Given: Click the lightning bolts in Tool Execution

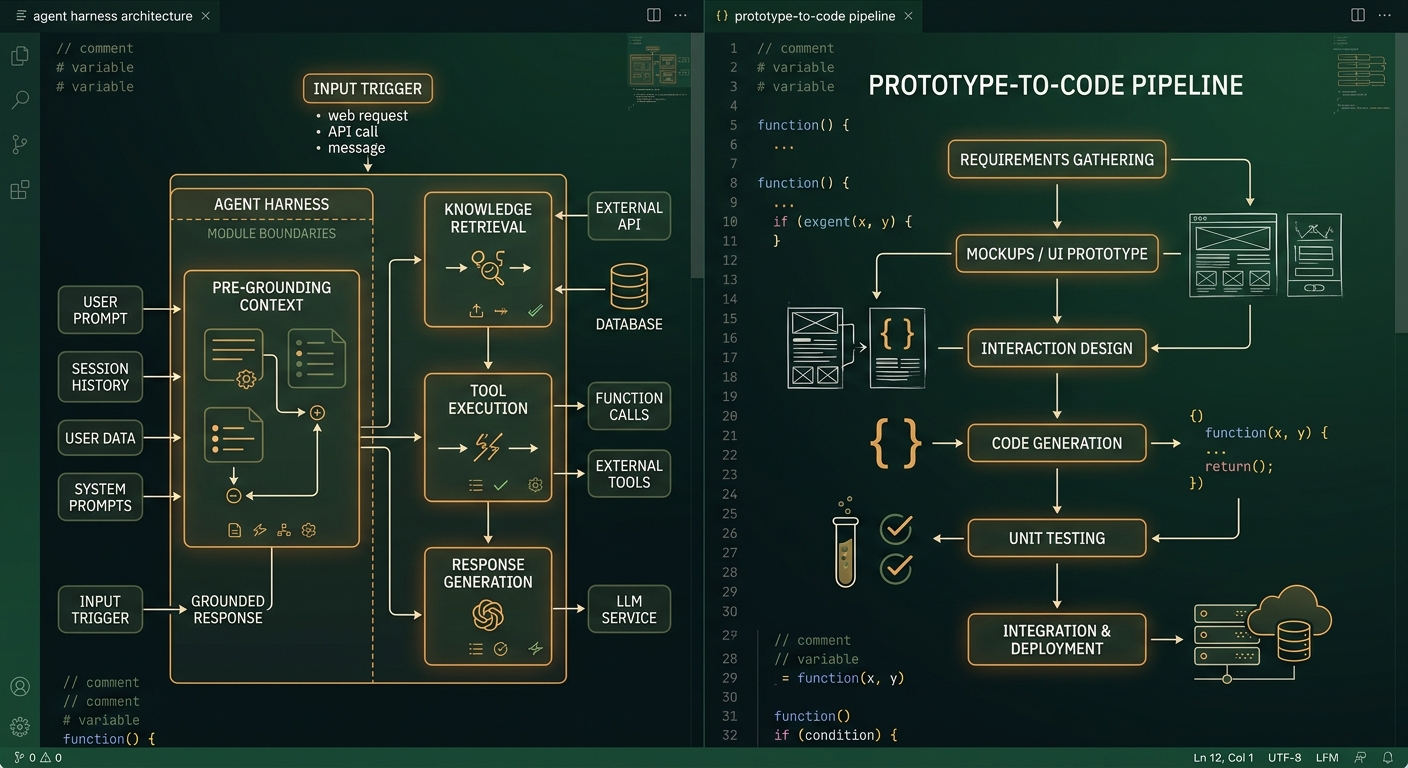Looking at the screenshot, I should tap(487, 448).
